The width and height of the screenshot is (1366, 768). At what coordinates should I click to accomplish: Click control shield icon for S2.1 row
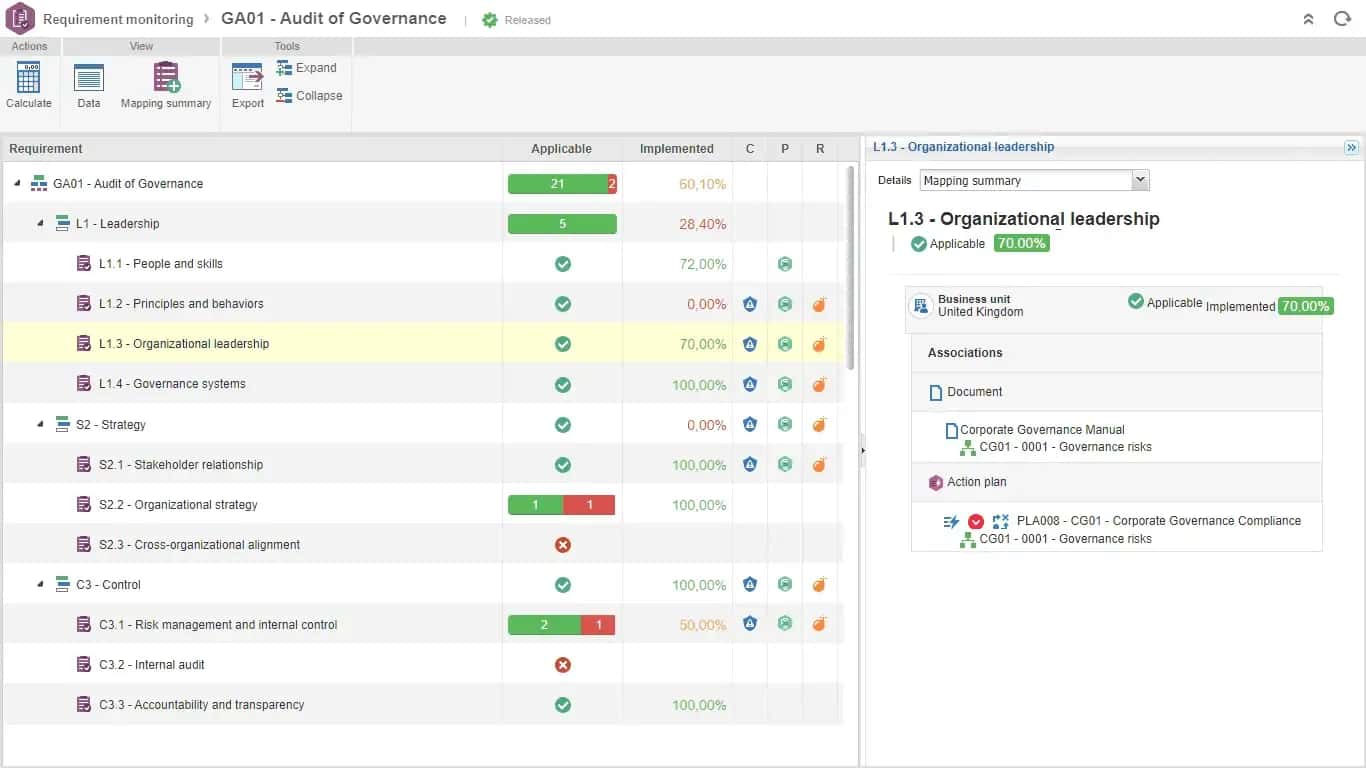750,464
